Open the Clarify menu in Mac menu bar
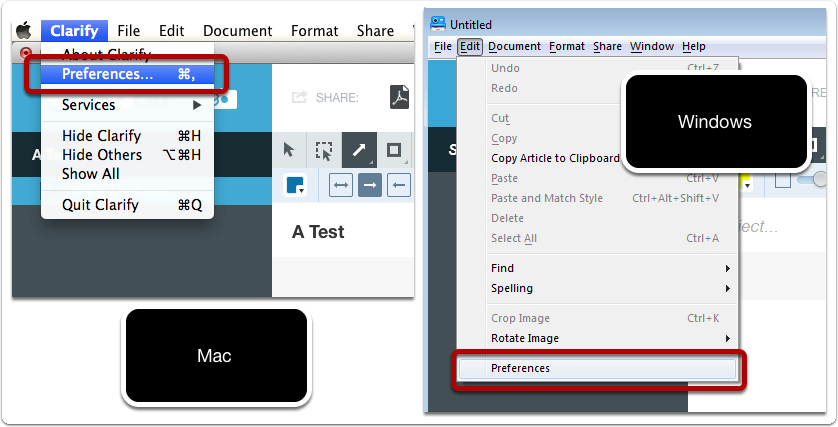This screenshot has width=838, height=427. point(74,30)
